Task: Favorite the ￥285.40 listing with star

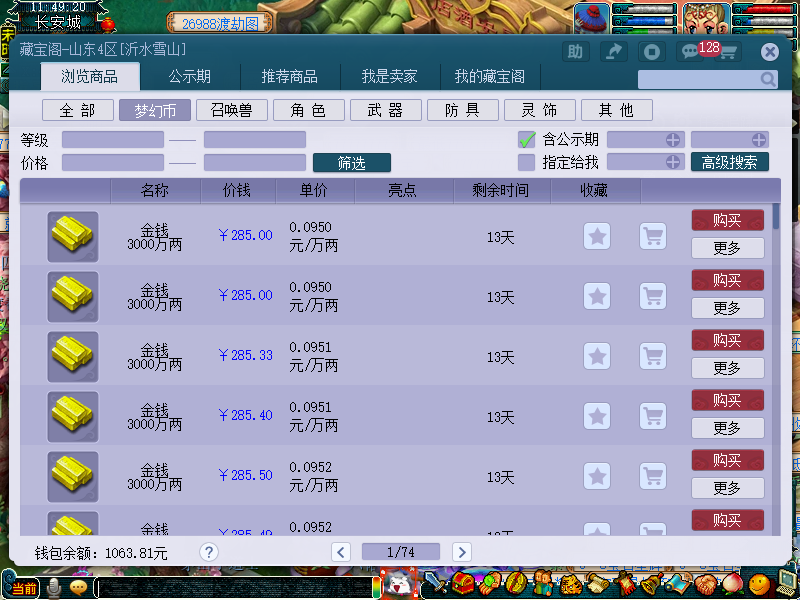Action: (597, 416)
